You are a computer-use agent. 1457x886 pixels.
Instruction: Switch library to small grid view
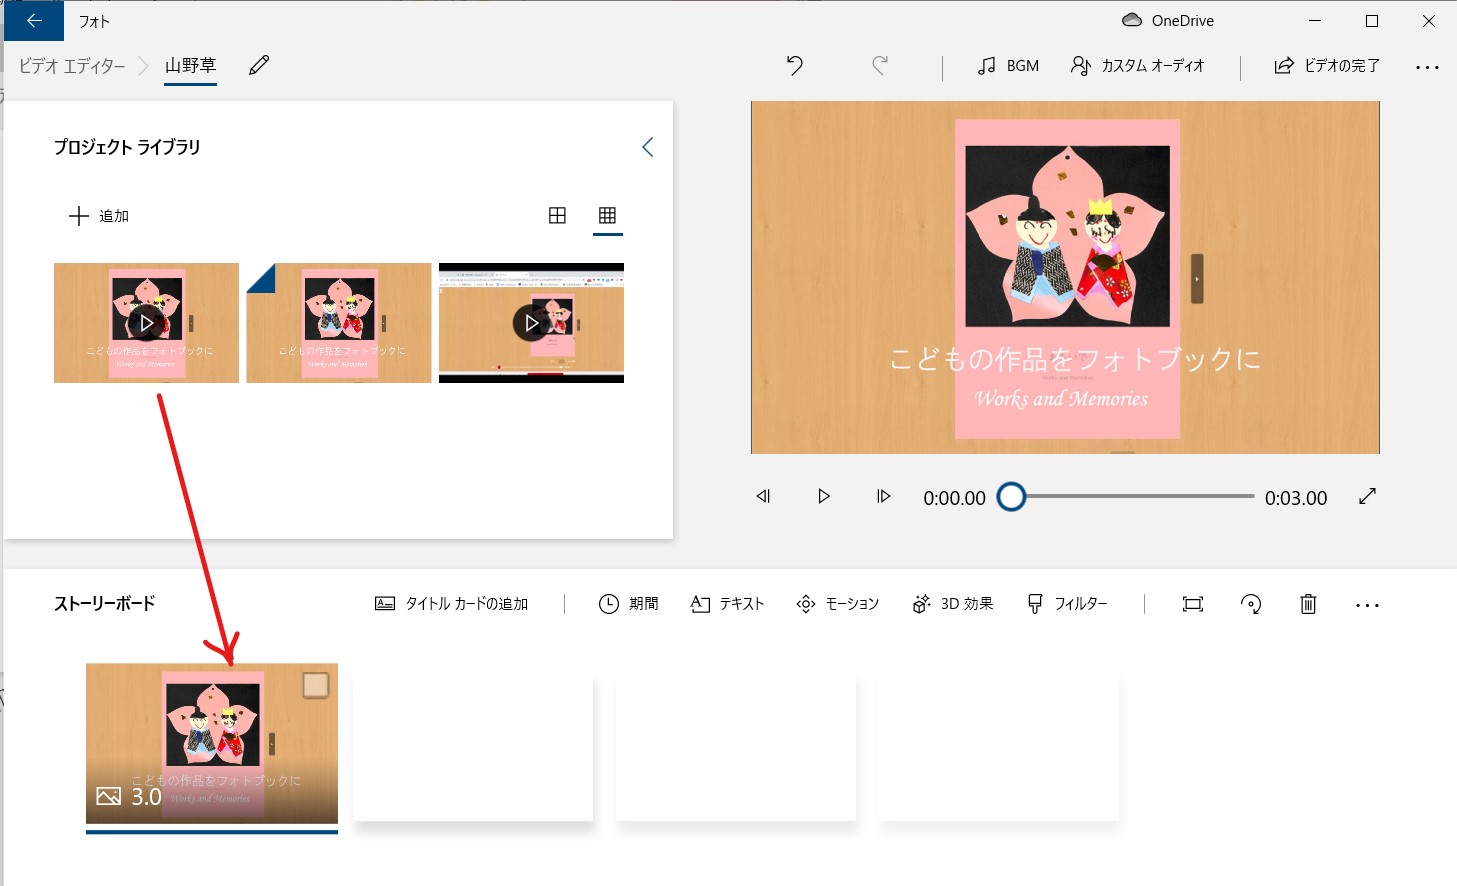click(607, 216)
